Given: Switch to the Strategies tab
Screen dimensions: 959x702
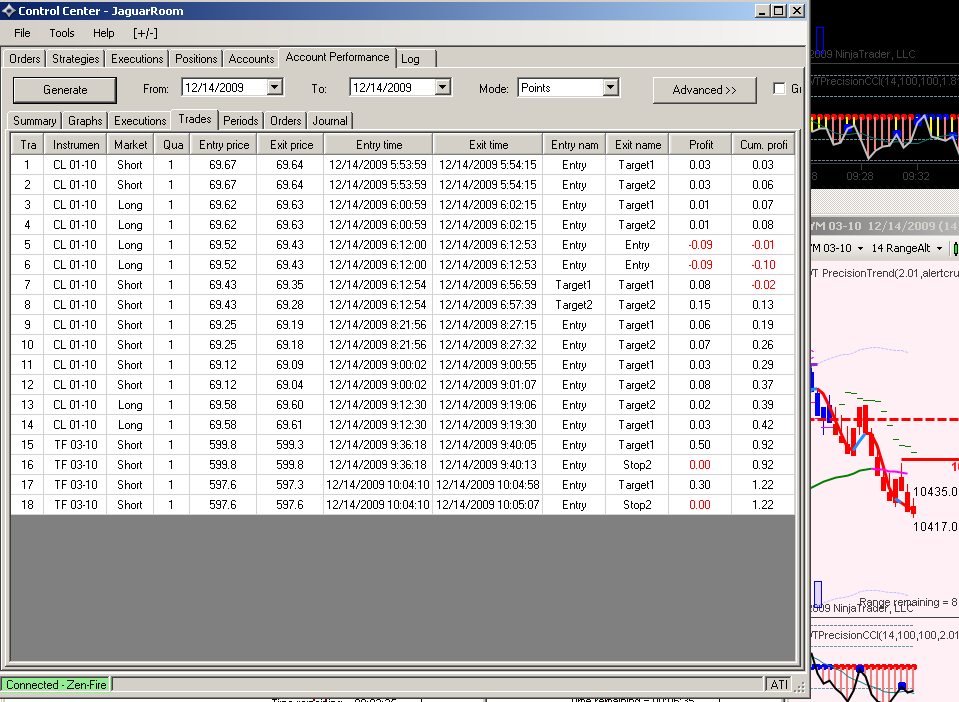Looking at the screenshot, I should click(75, 59).
